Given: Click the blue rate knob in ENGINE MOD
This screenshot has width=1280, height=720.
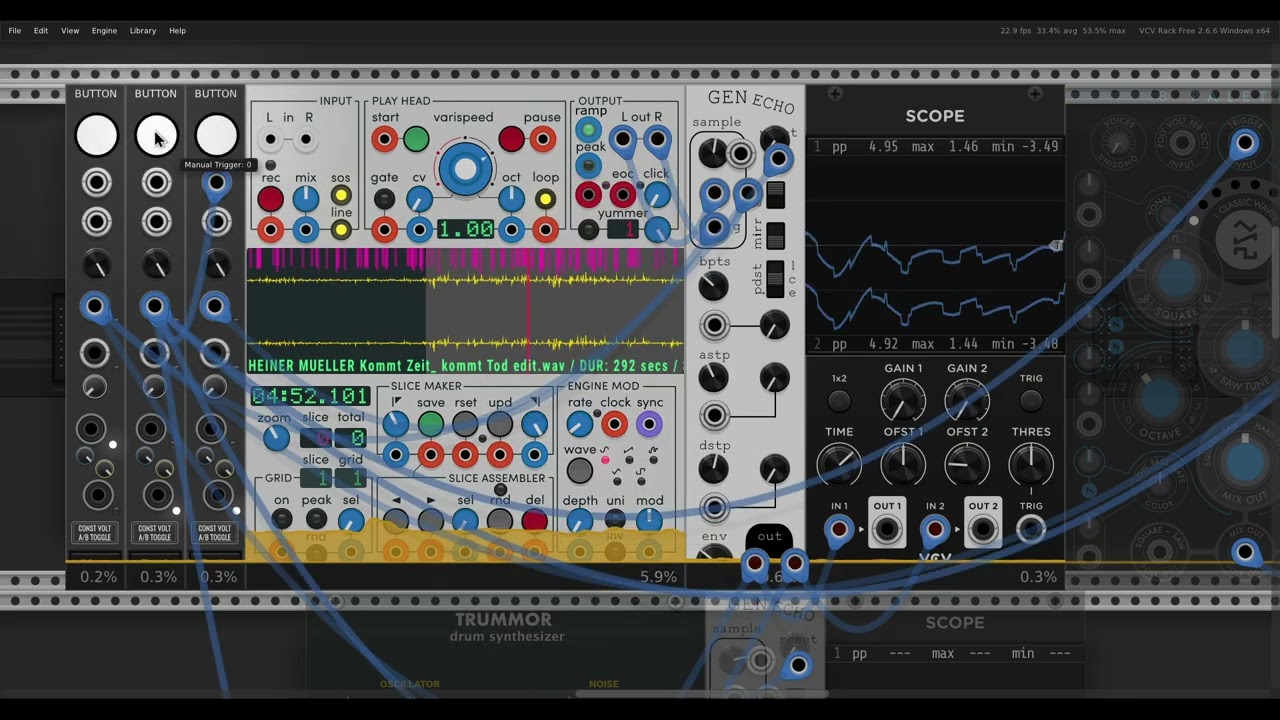Looking at the screenshot, I should tap(579, 424).
